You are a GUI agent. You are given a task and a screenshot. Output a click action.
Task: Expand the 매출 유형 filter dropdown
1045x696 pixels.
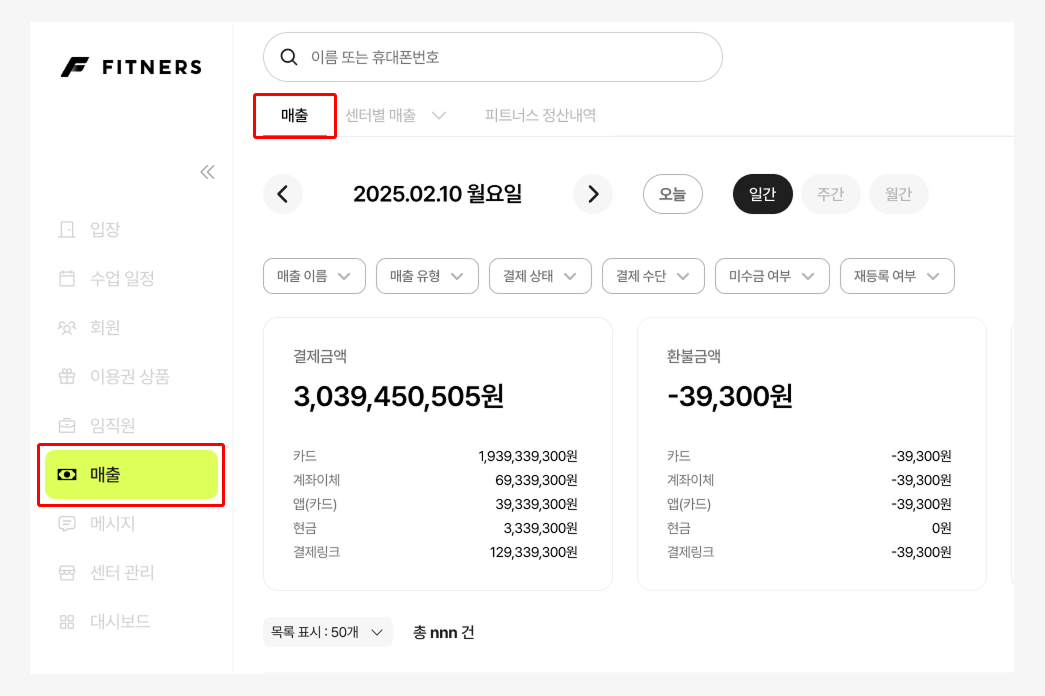pyautogui.click(x=427, y=276)
